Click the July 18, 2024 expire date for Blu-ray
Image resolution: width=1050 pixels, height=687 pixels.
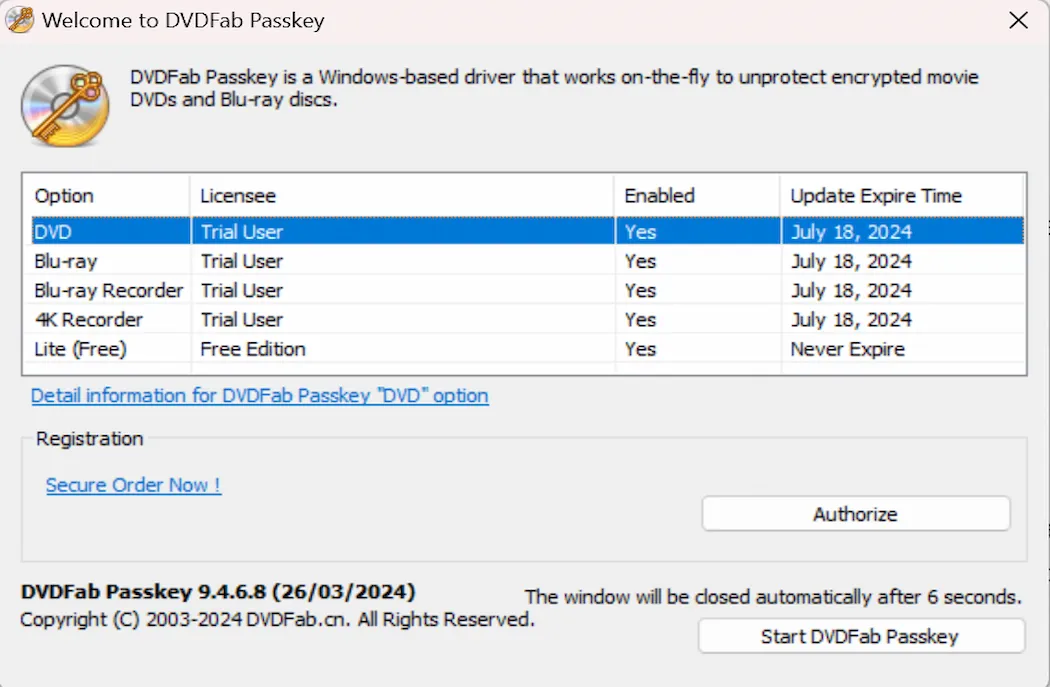[x=845, y=261]
